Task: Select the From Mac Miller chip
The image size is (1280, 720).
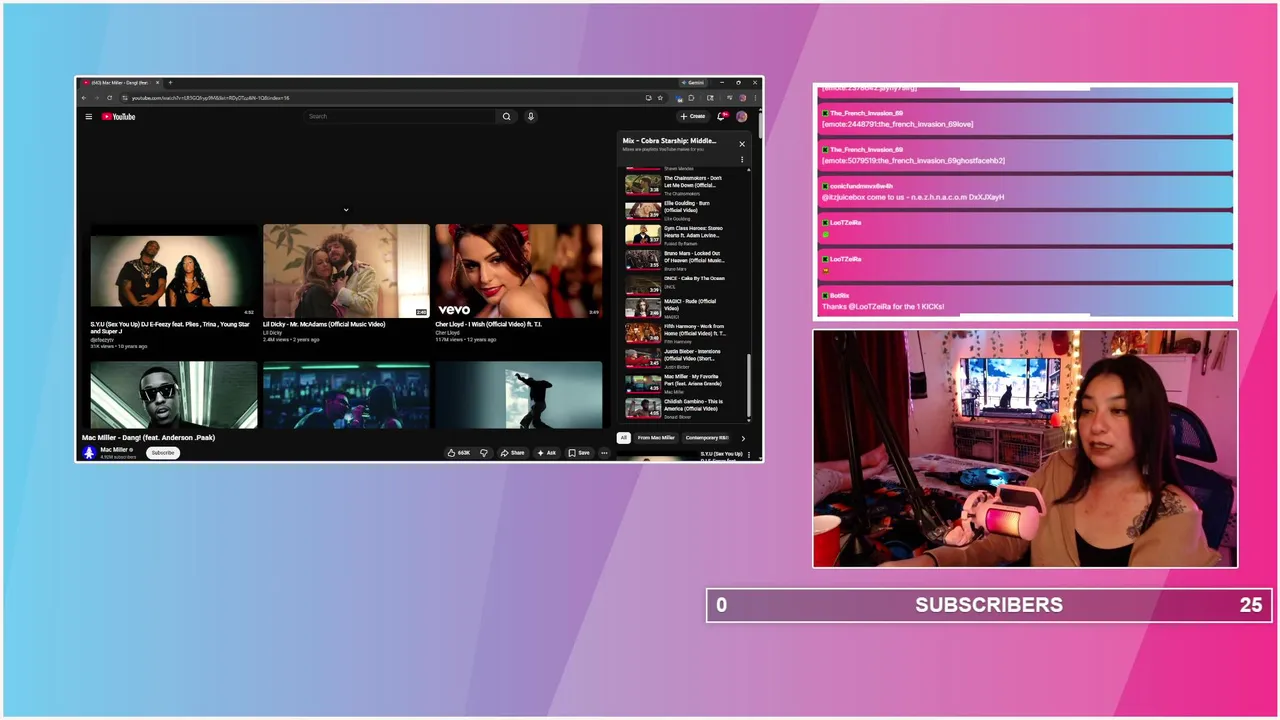Action: [656, 438]
